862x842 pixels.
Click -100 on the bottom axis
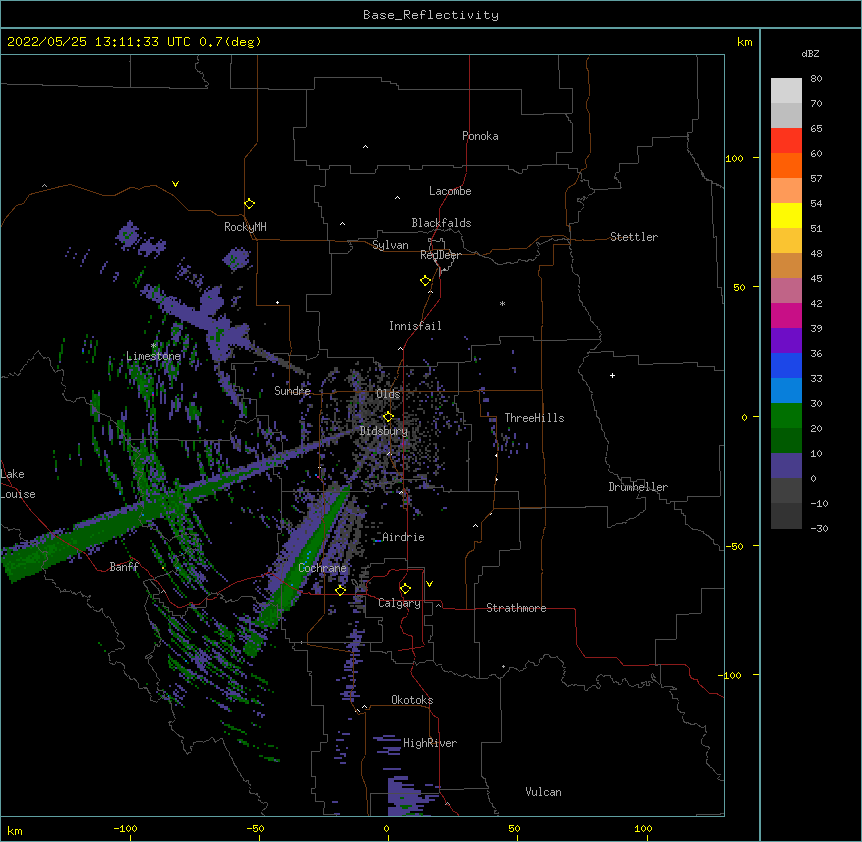coord(125,828)
